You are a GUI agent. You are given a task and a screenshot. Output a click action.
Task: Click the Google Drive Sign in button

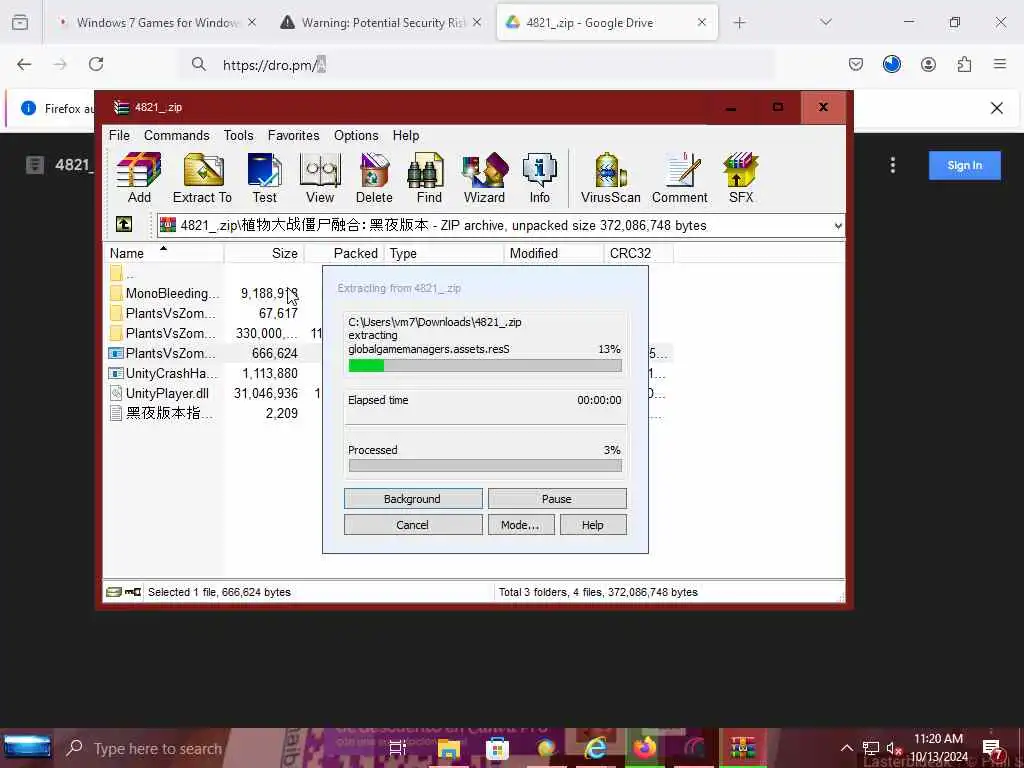[x=965, y=165]
